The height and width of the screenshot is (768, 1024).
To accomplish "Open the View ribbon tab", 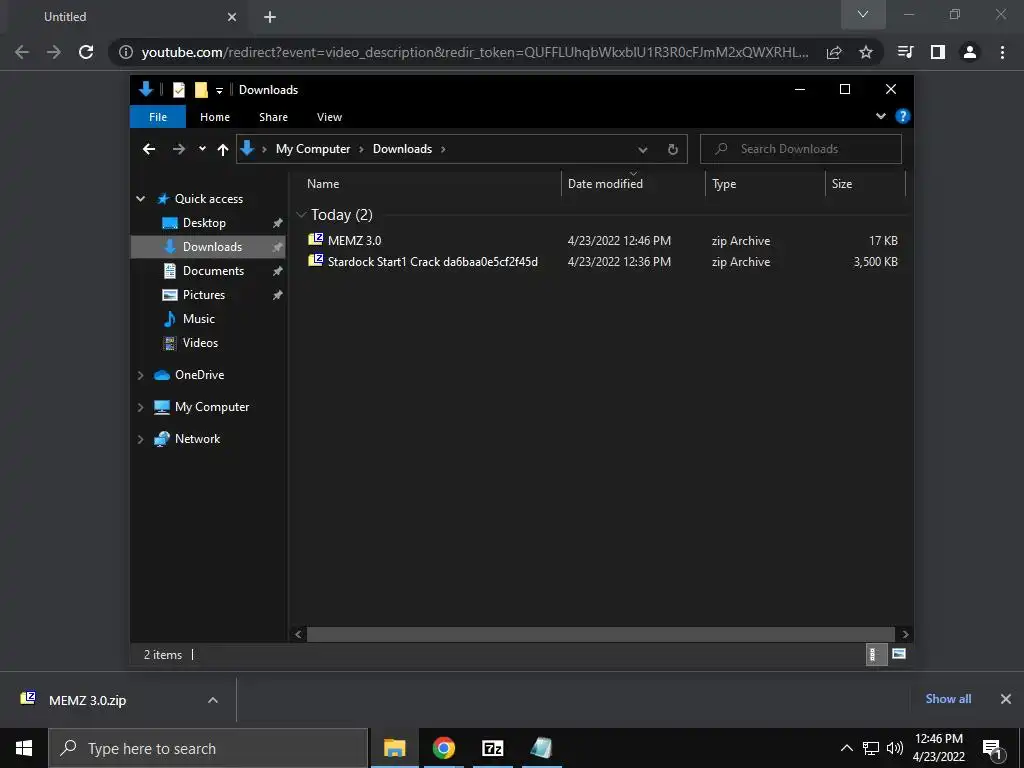I will pos(329,117).
